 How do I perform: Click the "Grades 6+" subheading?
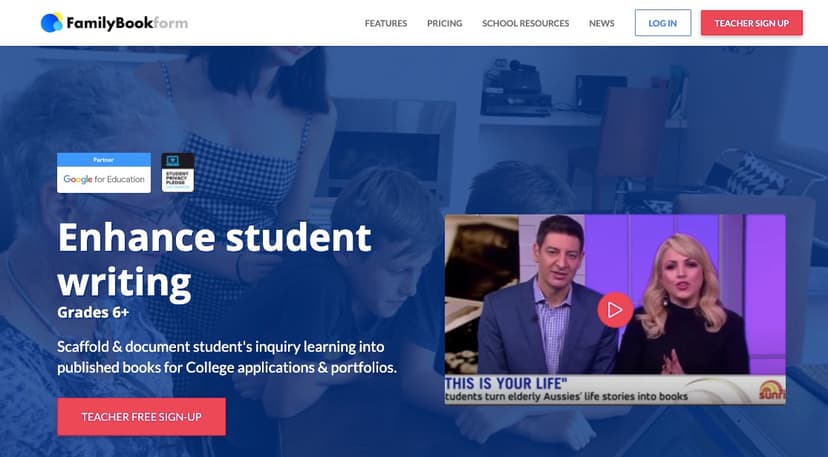pyautogui.click(x=93, y=313)
